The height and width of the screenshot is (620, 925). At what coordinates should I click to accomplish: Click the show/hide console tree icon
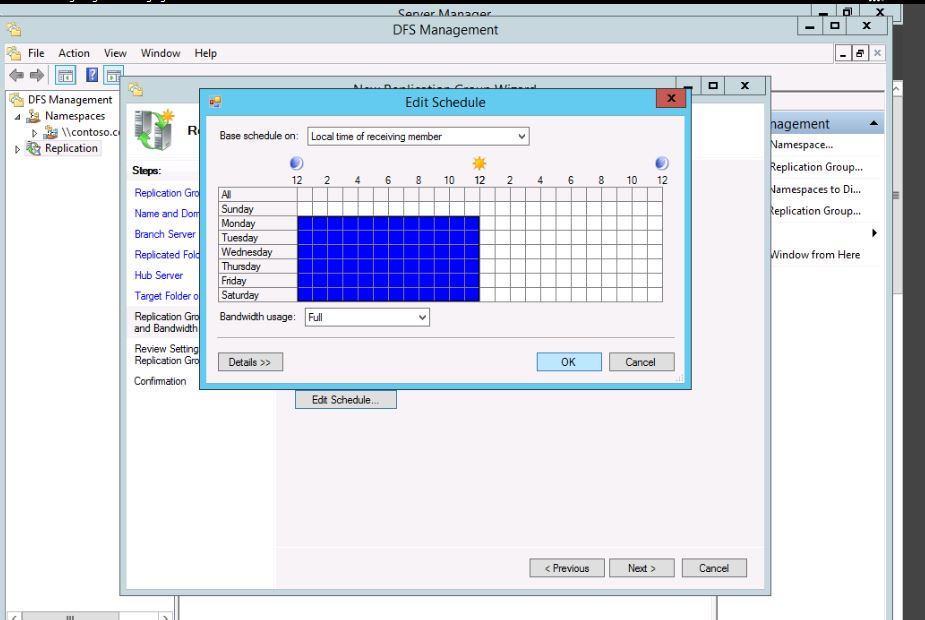(x=65, y=75)
